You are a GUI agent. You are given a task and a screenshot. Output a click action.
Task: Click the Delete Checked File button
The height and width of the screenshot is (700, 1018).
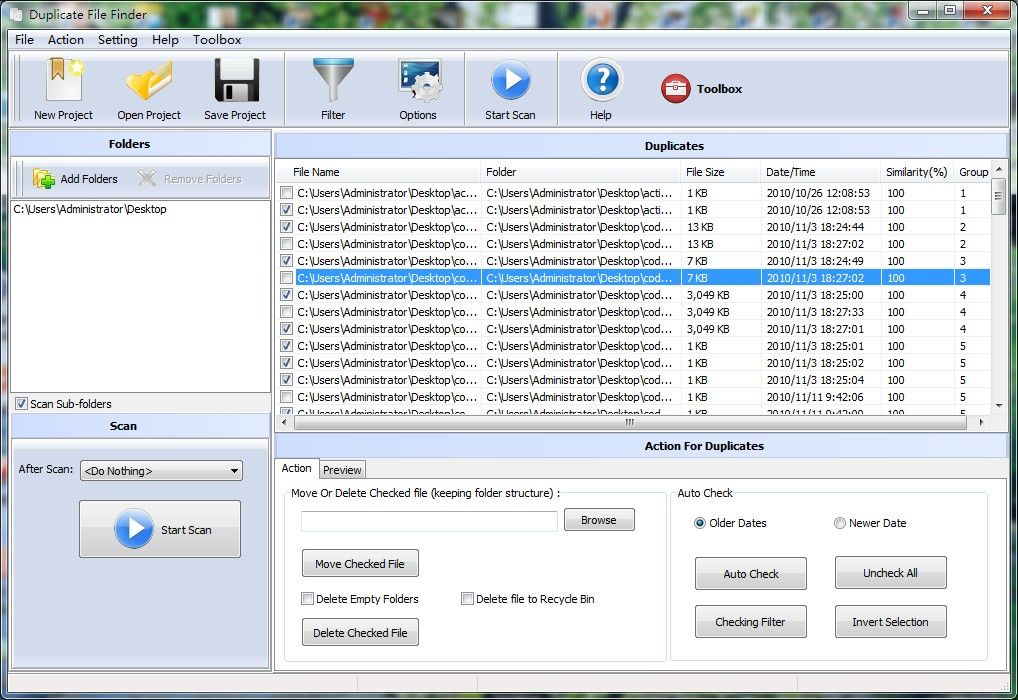[x=360, y=632]
